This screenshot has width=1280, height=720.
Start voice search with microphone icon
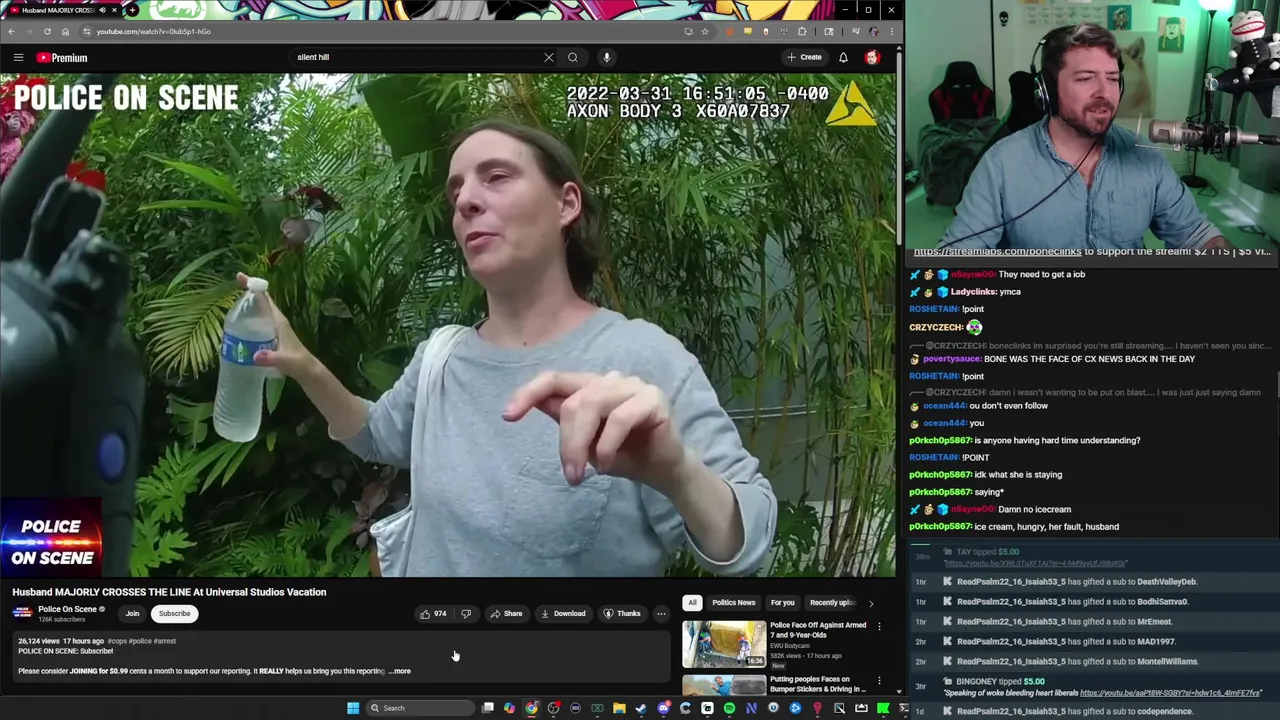[606, 58]
